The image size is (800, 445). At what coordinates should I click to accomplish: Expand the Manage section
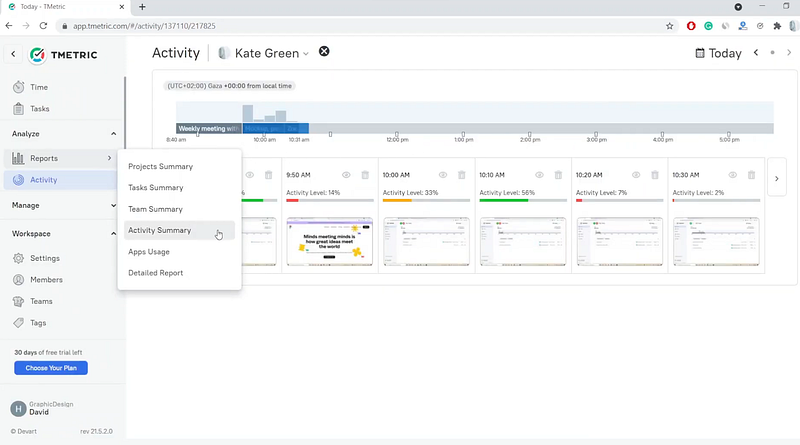[113, 205]
